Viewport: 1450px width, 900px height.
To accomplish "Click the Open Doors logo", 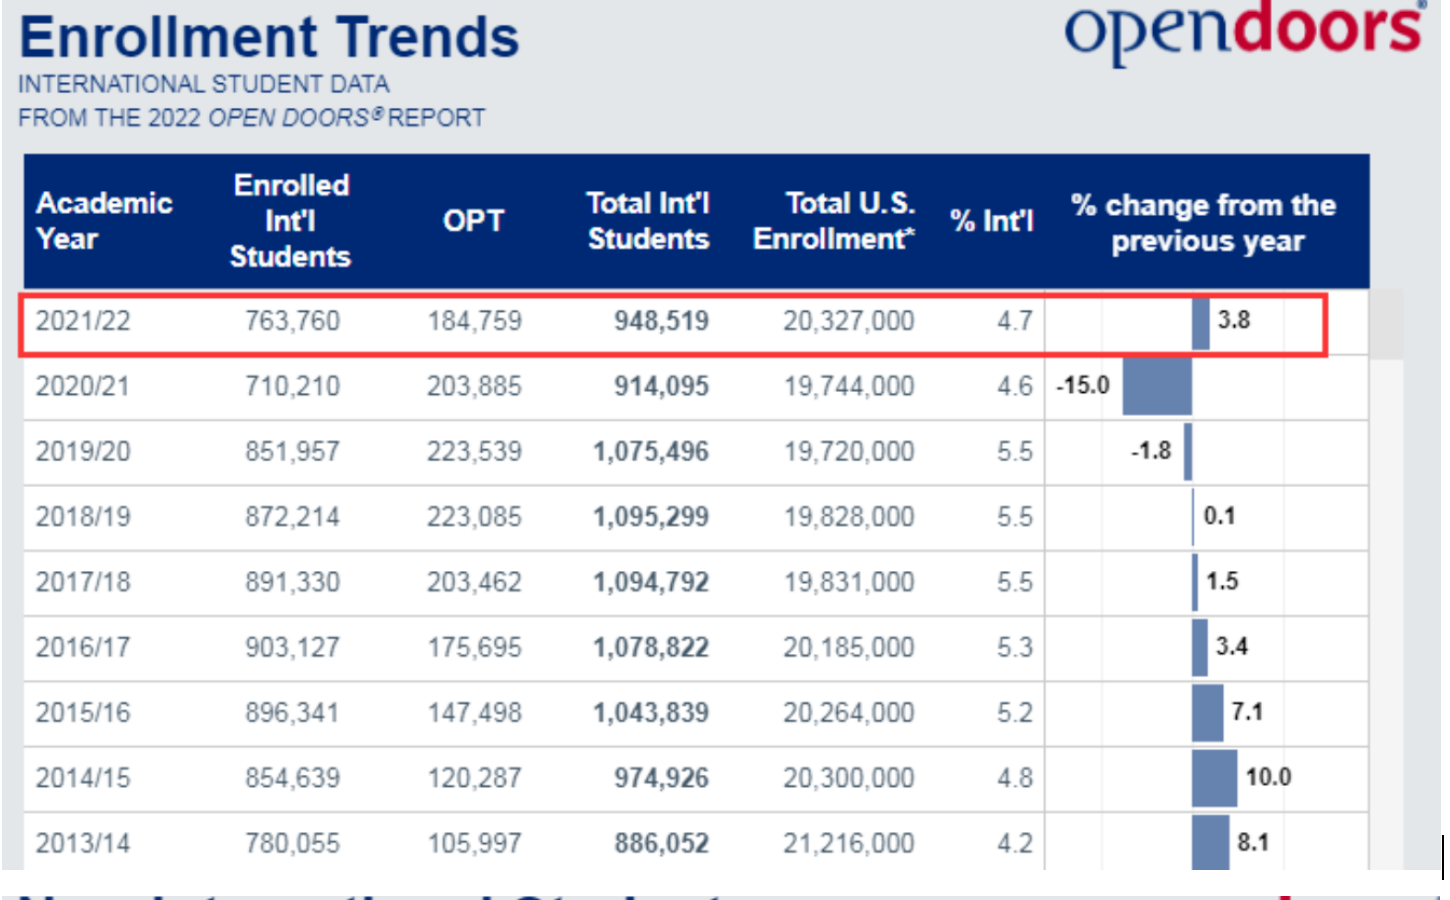I will [1243, 30].
